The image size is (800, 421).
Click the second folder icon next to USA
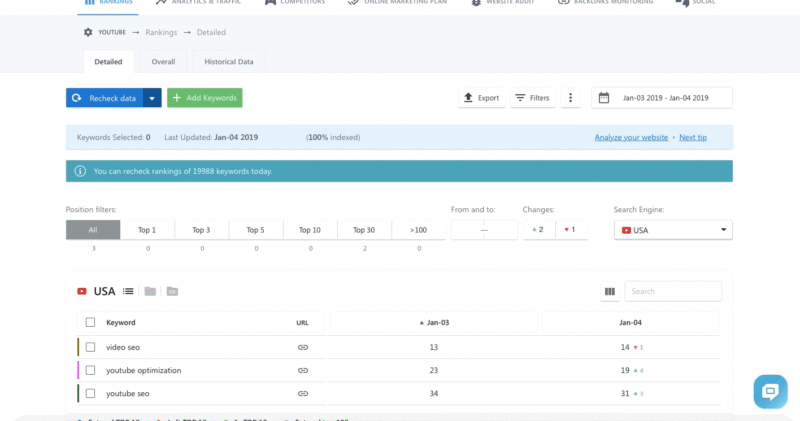pos(172,292)
